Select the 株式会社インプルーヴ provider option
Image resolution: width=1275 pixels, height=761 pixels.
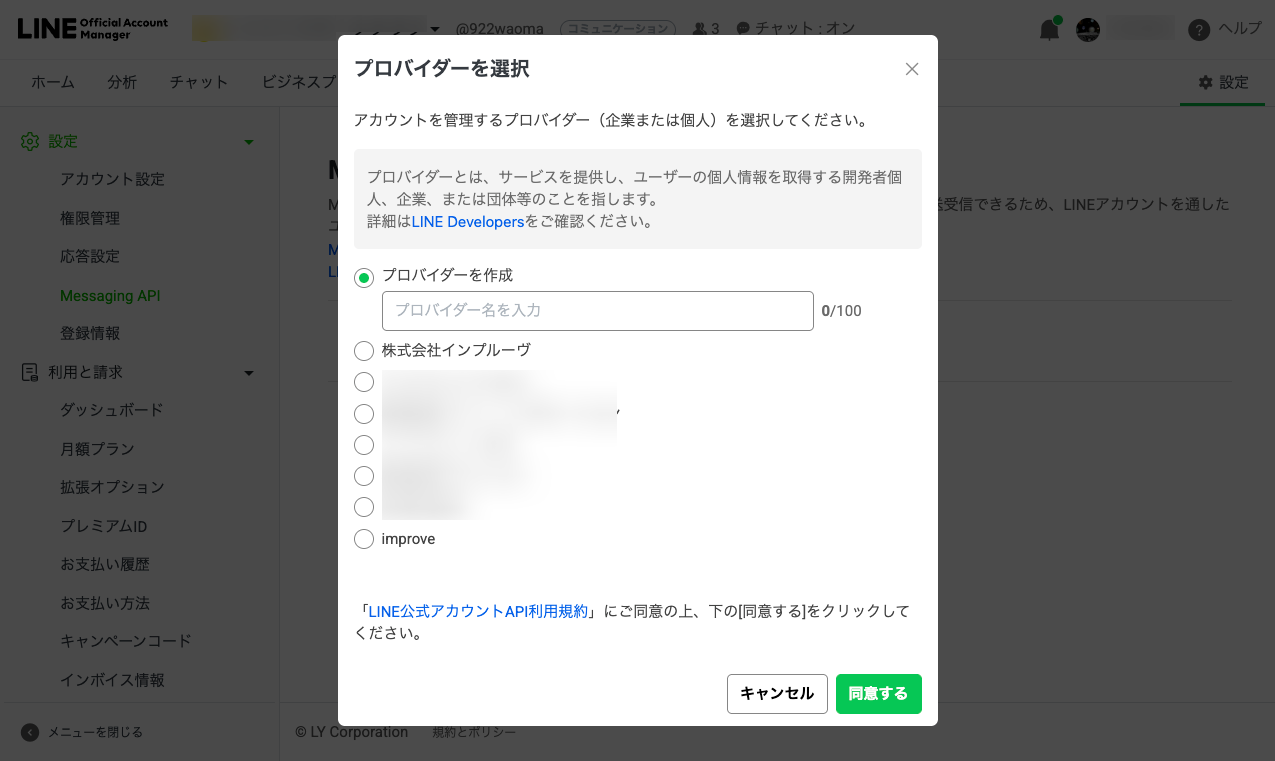(x=364, y=351)
